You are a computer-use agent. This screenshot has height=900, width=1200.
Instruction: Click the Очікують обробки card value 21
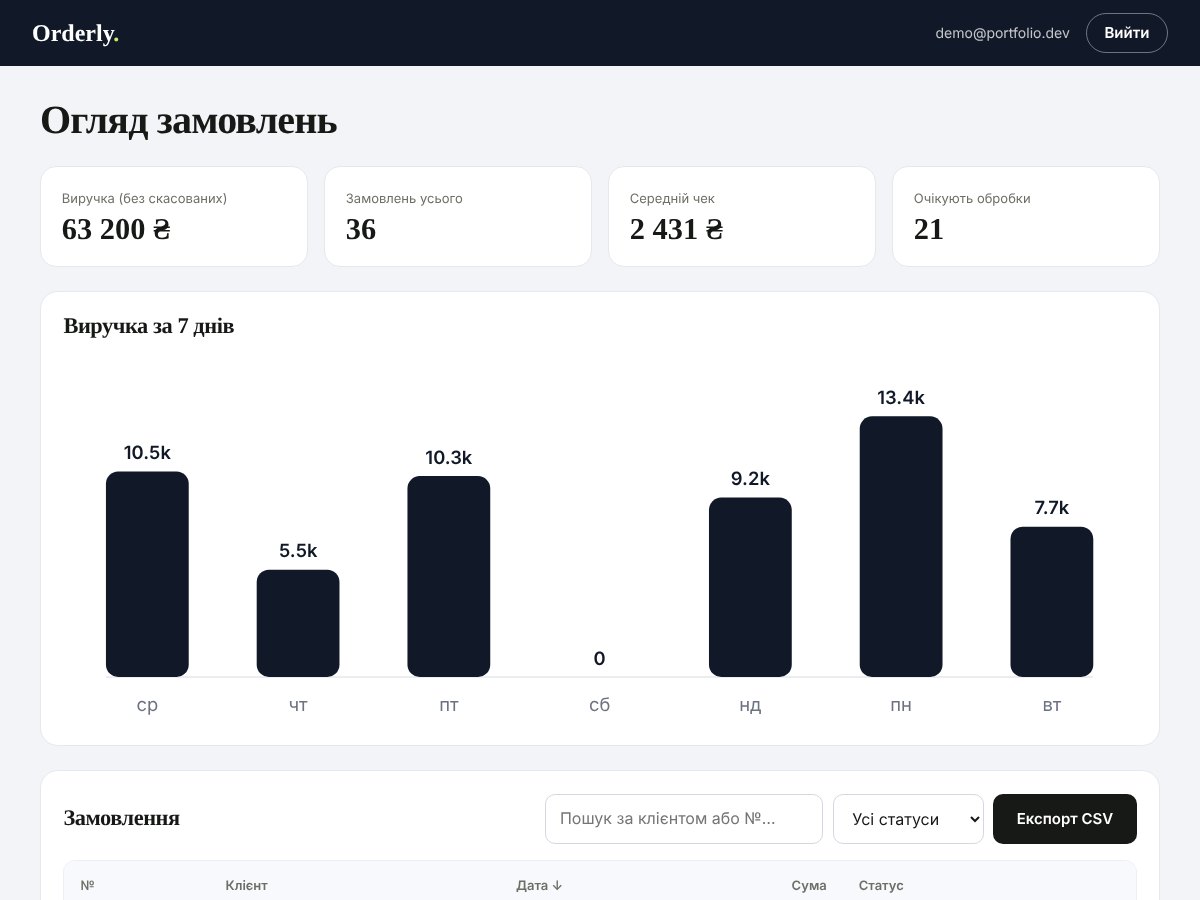(x=929, y=230)
